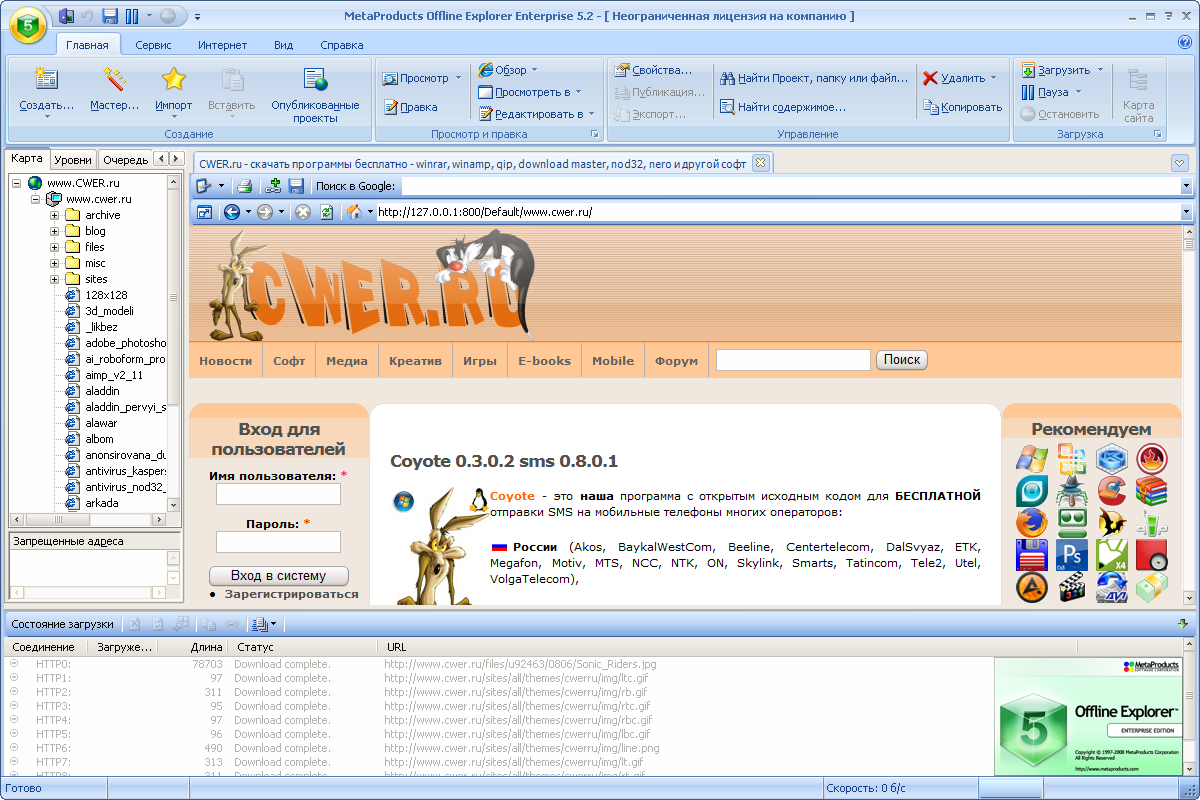Viewport: 1200px width, 800px height.
Task: Open the Просмотр dropdown arrow
Action: tap(459, 78)
